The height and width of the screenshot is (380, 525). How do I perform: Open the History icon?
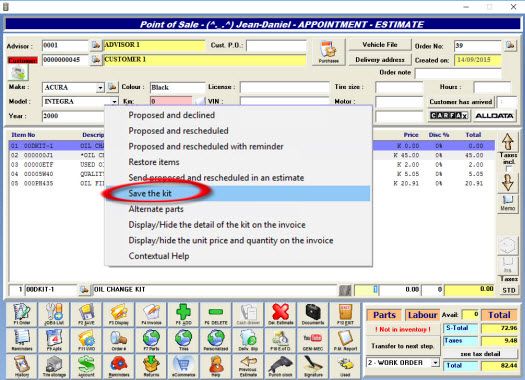click(x=22, y=366)
